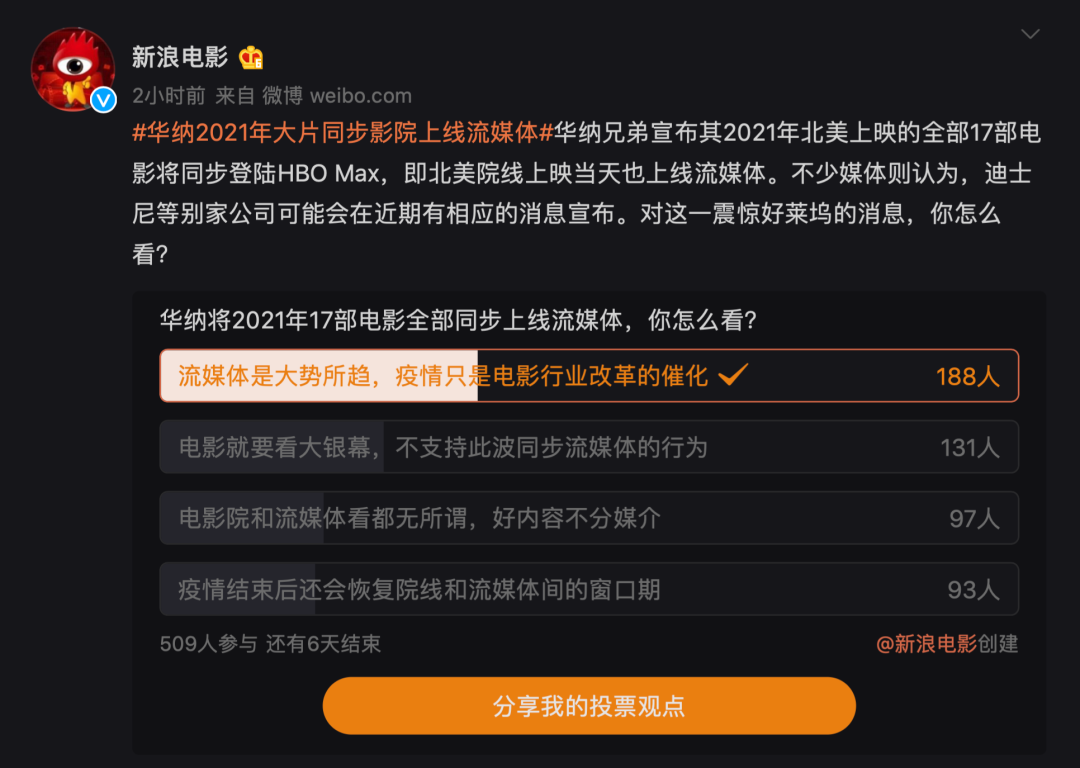Viewport: 1080px width, 768px height.
Task: Pick the 疫情结束后还会恢复 poll option
Action: tap(420, 590)
